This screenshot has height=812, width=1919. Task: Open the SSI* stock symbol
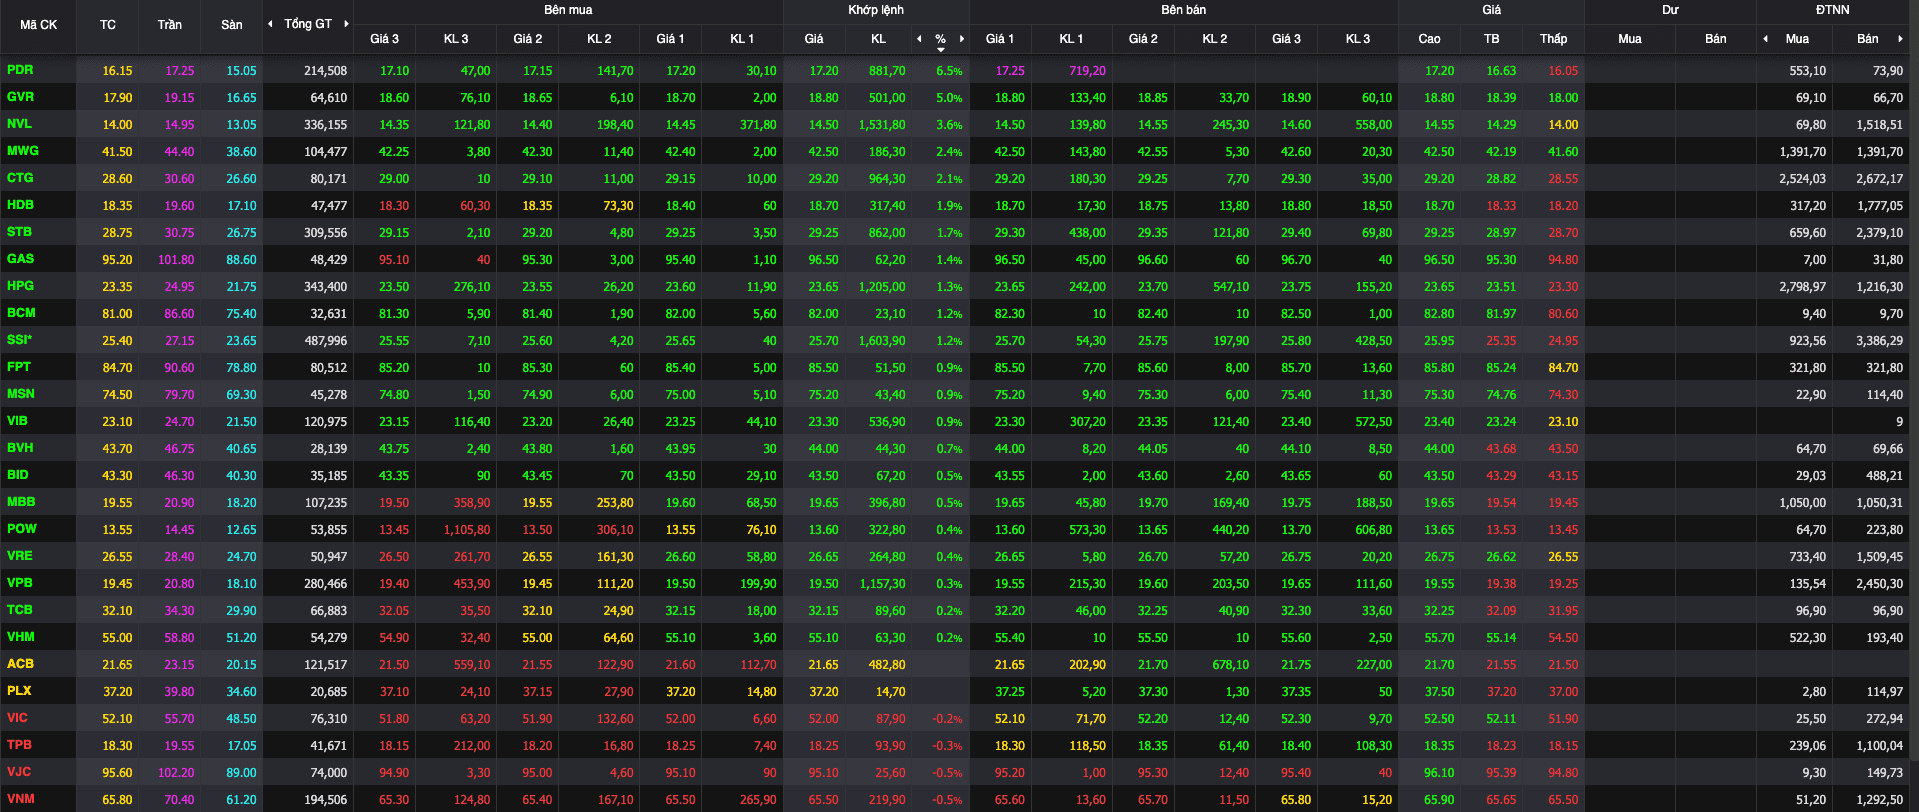19,340
